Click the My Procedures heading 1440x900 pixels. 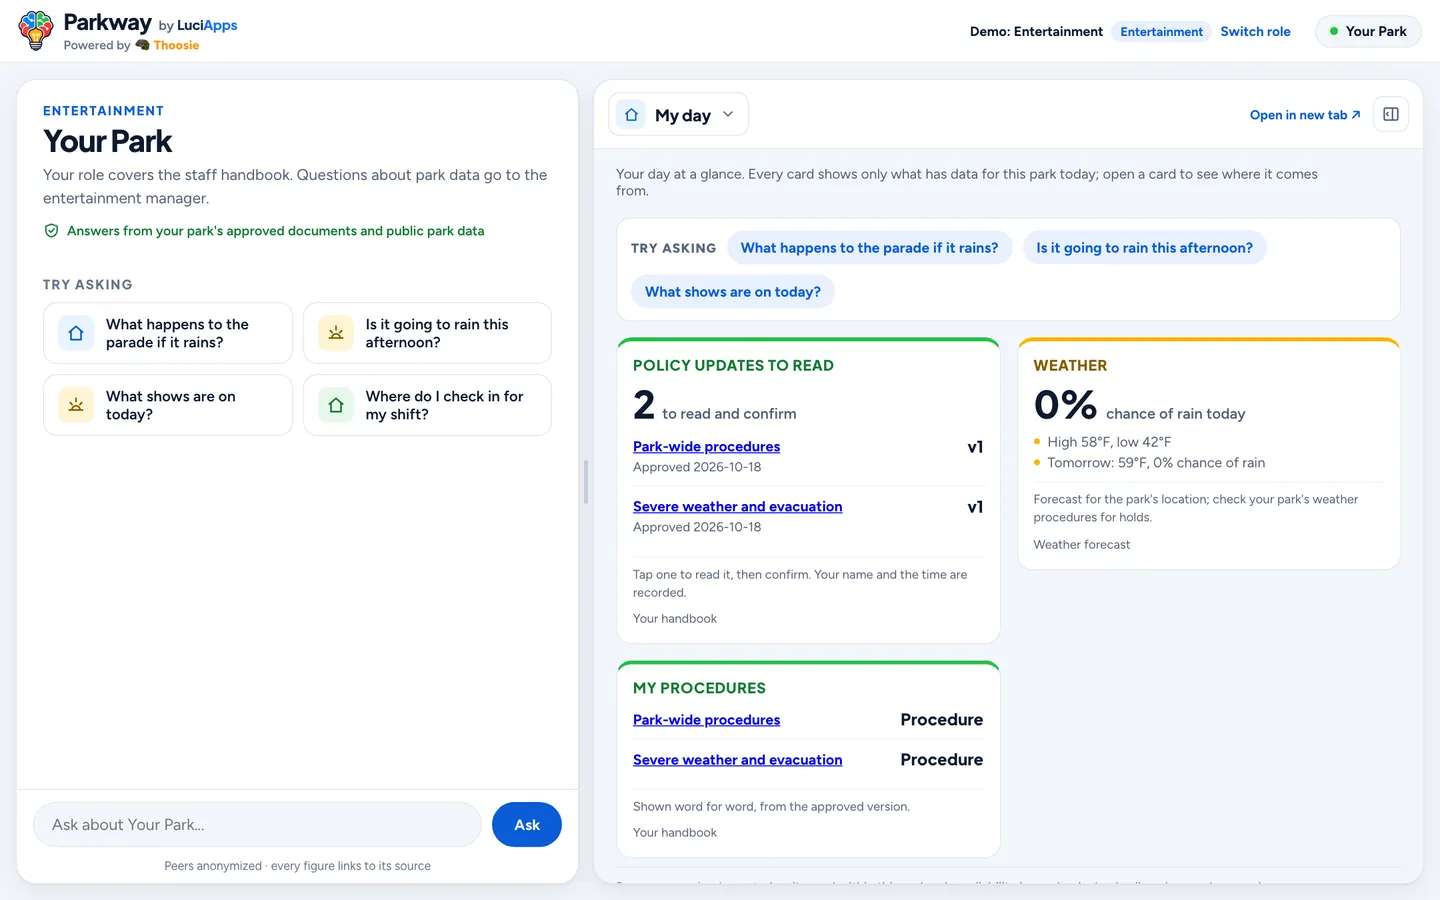699,688
